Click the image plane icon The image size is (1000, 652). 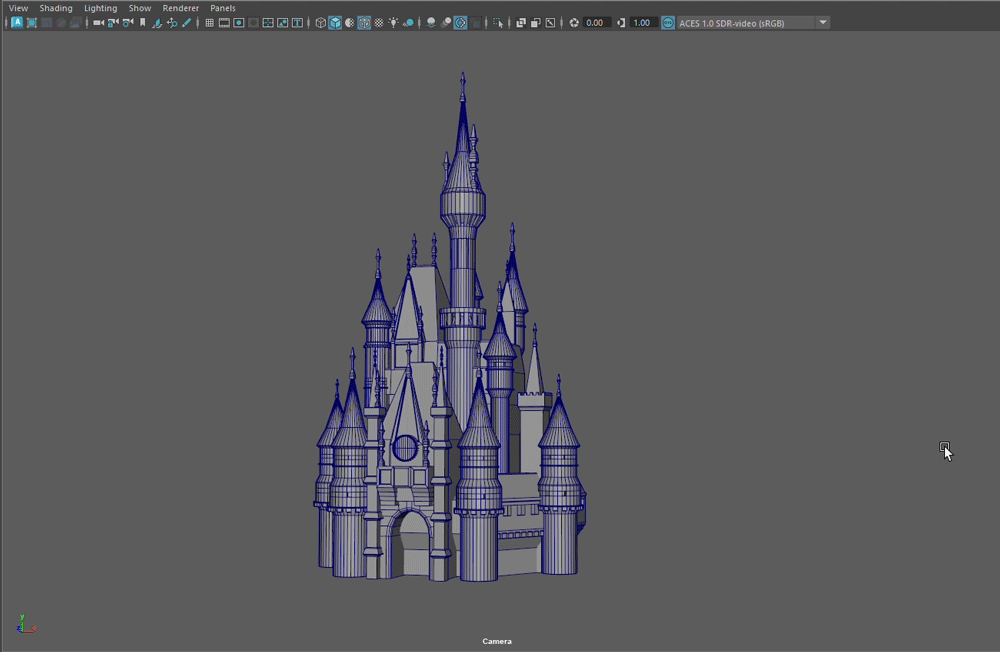point(157,22)
